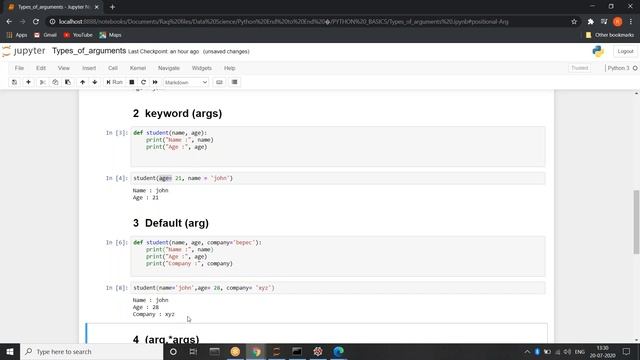640x360 pixels.
Task: Click the '2 keyword (args)' heading
Action: pyautogui.click(x=178, y=113)
